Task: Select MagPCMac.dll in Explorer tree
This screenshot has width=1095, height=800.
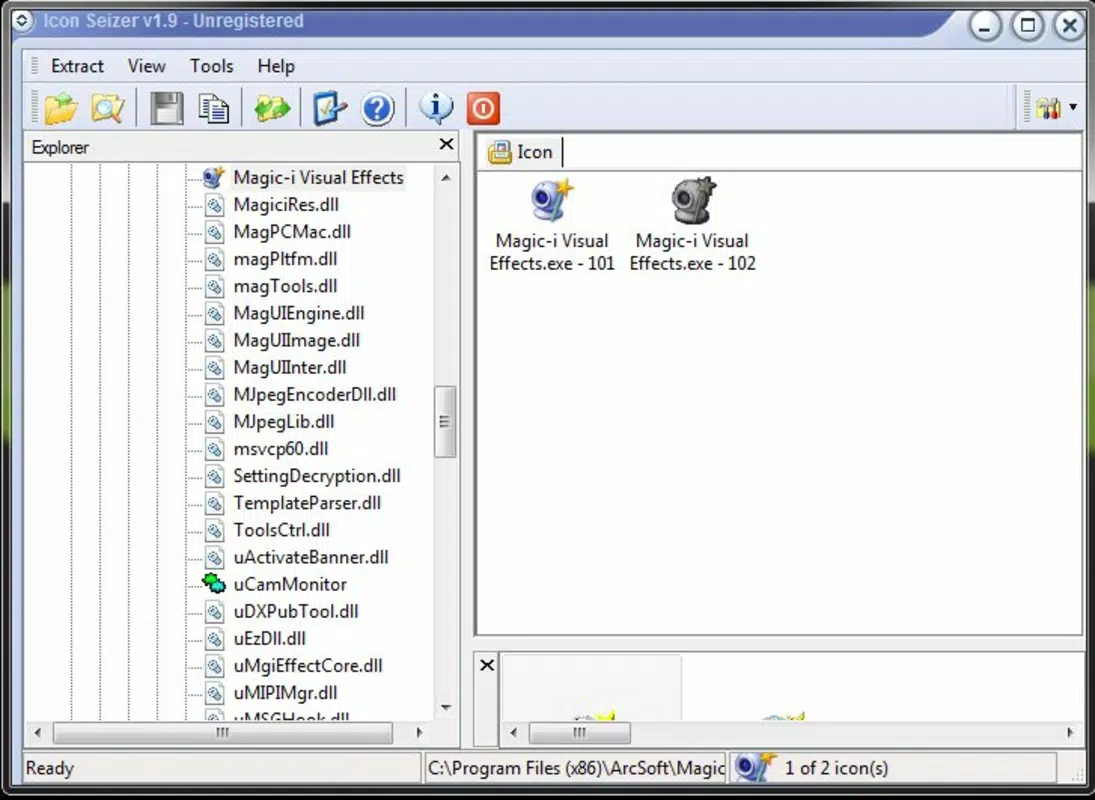Action: click(x=292, y=232)
